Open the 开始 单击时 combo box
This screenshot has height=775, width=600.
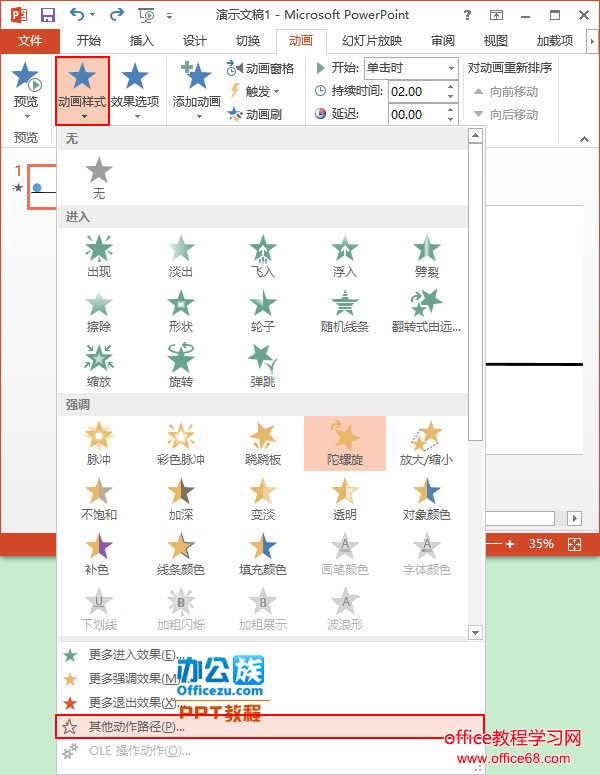[411, 68]
